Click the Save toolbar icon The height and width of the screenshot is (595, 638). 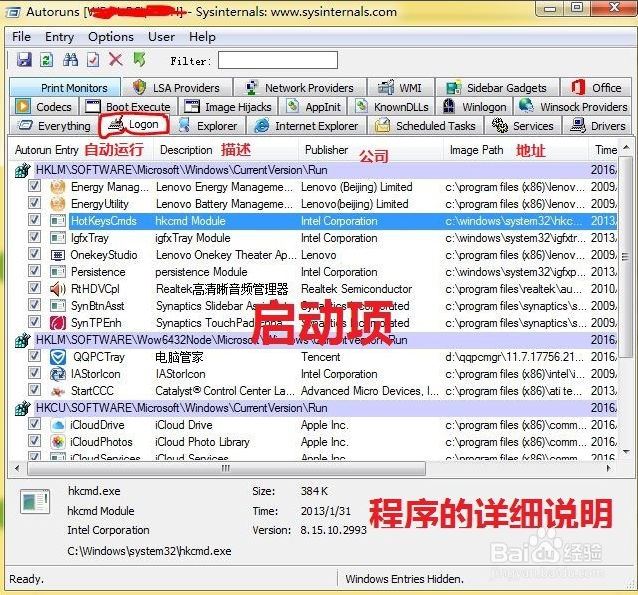pos(24,60)
